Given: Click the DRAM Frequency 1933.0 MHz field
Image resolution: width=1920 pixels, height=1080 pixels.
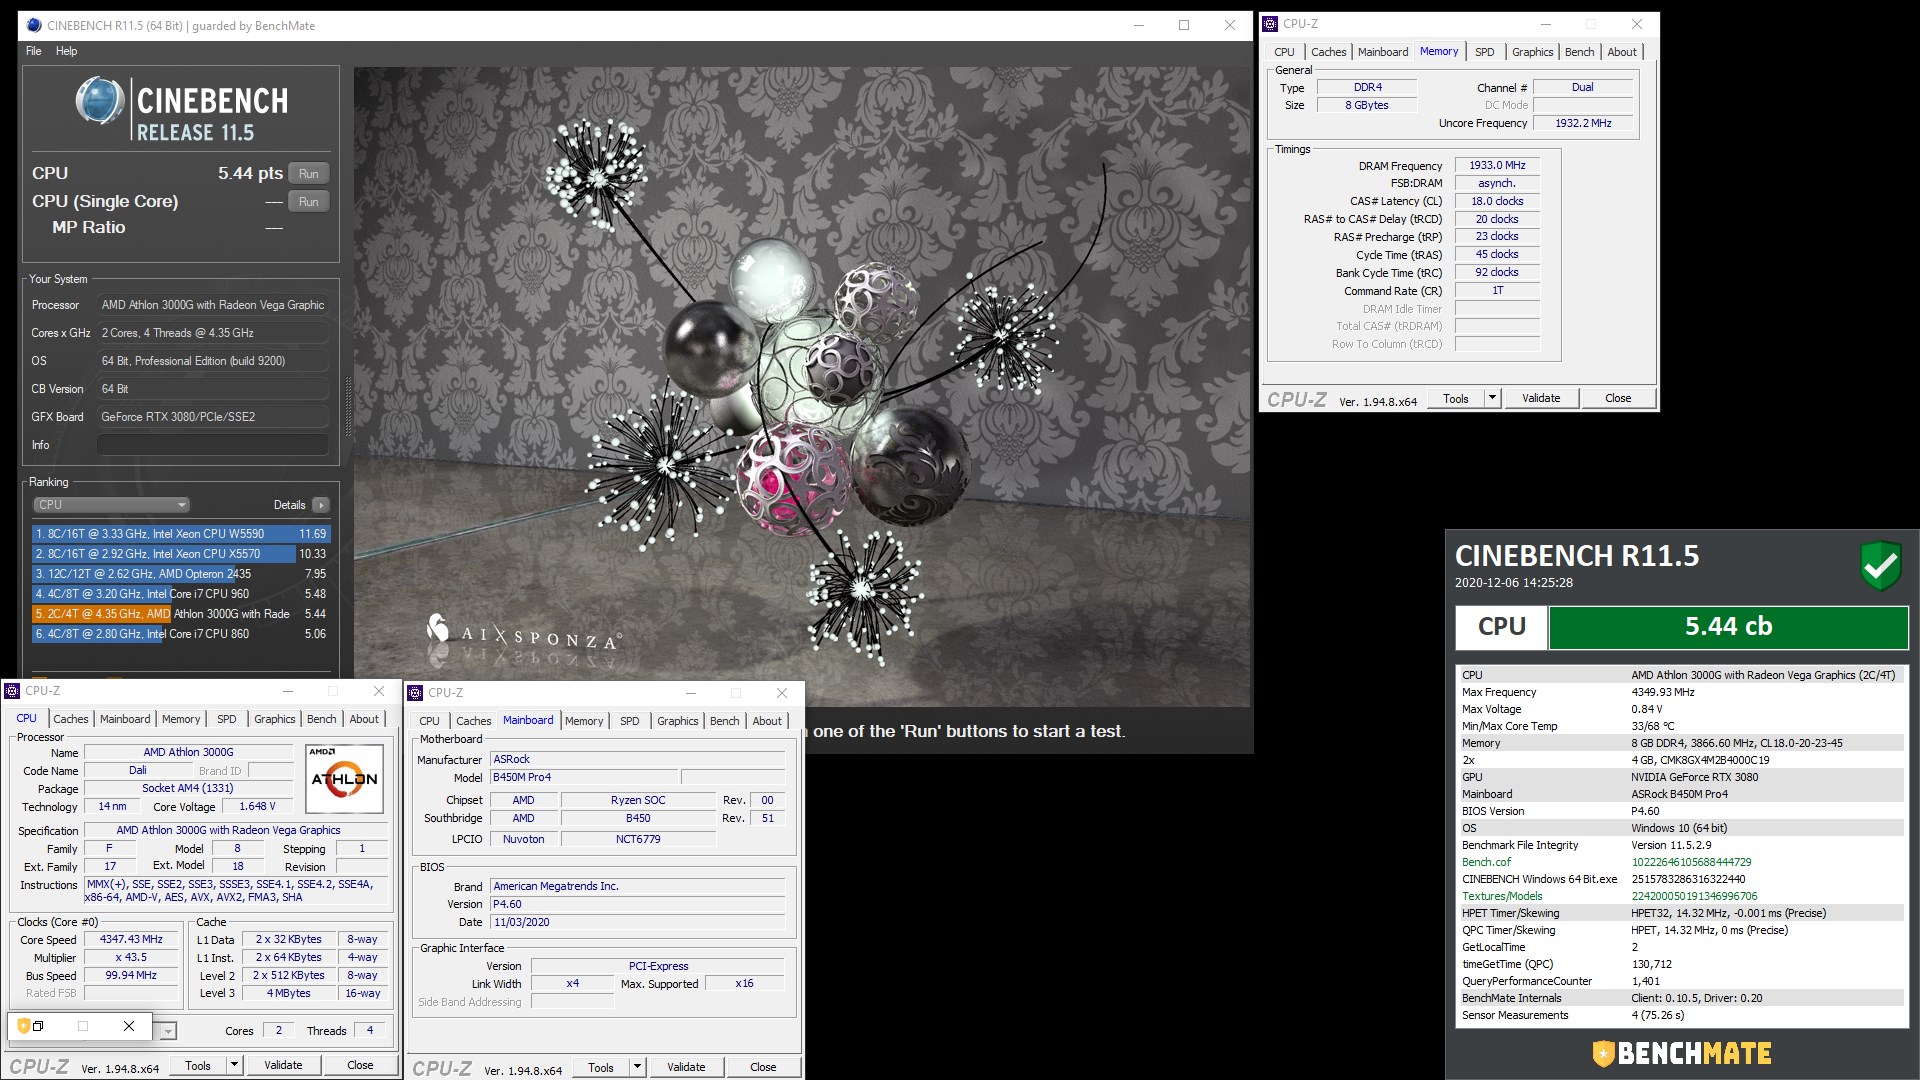Looking at the screenshot, I should coord(1497,166).
